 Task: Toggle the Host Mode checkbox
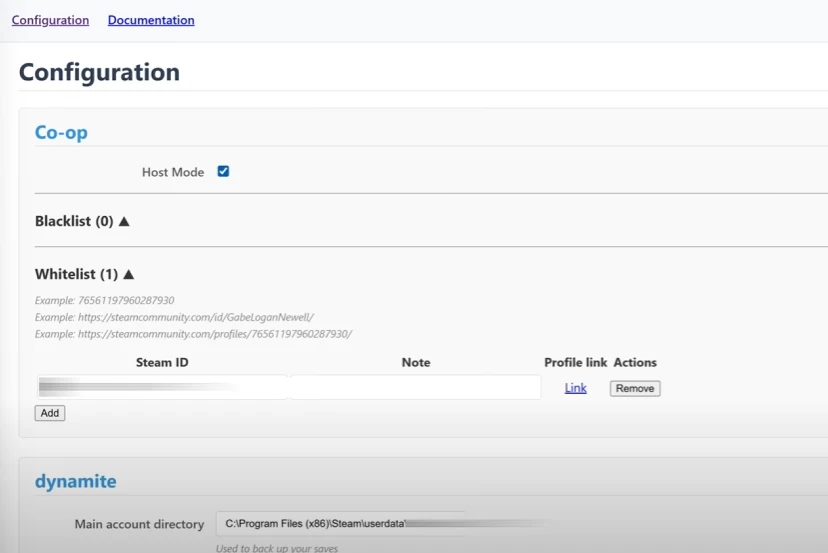point(223,171)
